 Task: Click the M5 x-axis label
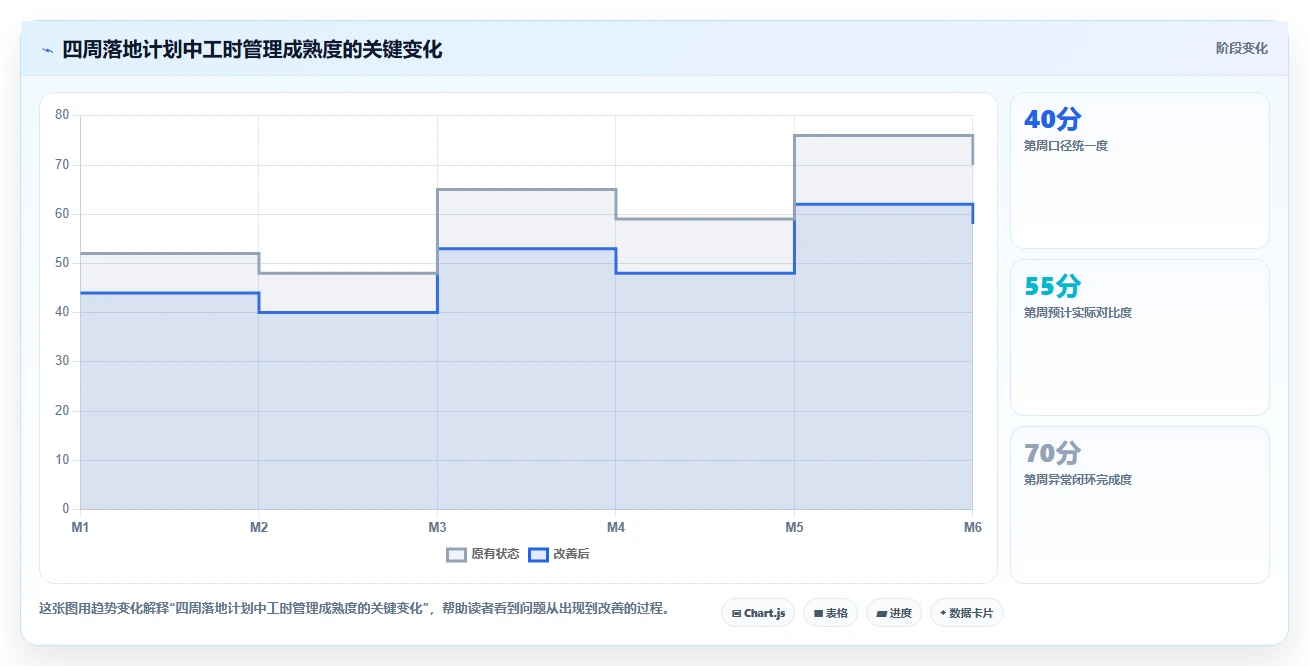pos(794,526)
